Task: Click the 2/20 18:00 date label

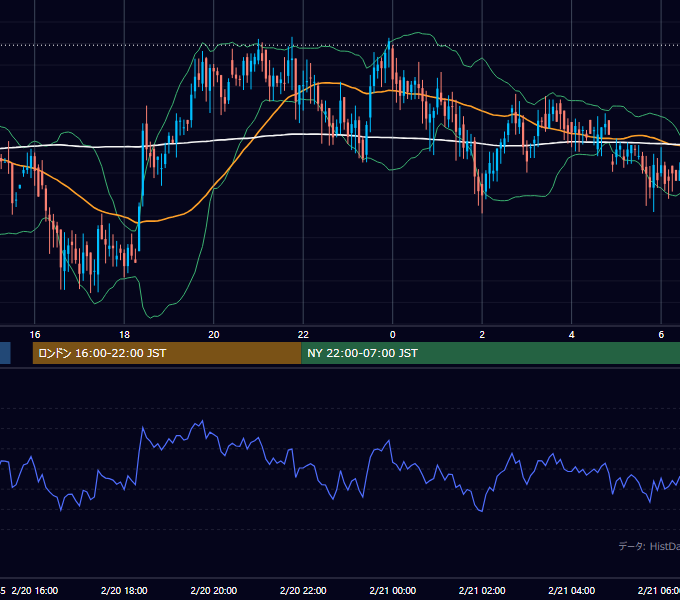Action: [x=124, y=590]
